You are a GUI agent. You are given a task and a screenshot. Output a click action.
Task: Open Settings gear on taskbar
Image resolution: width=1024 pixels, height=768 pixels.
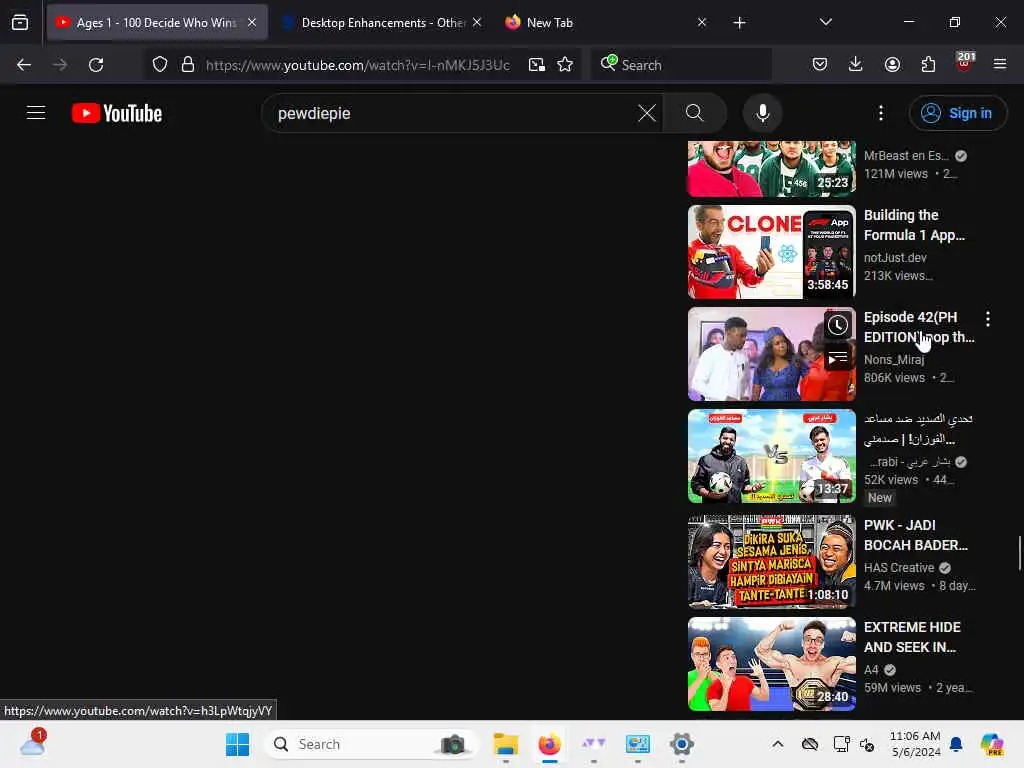coord(681,744)
